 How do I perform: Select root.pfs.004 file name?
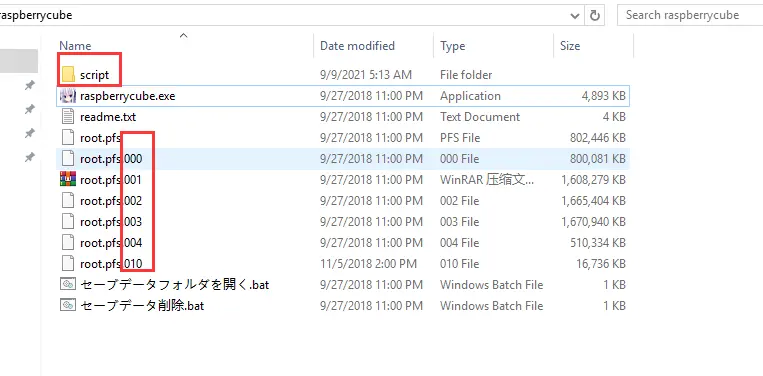111,243
